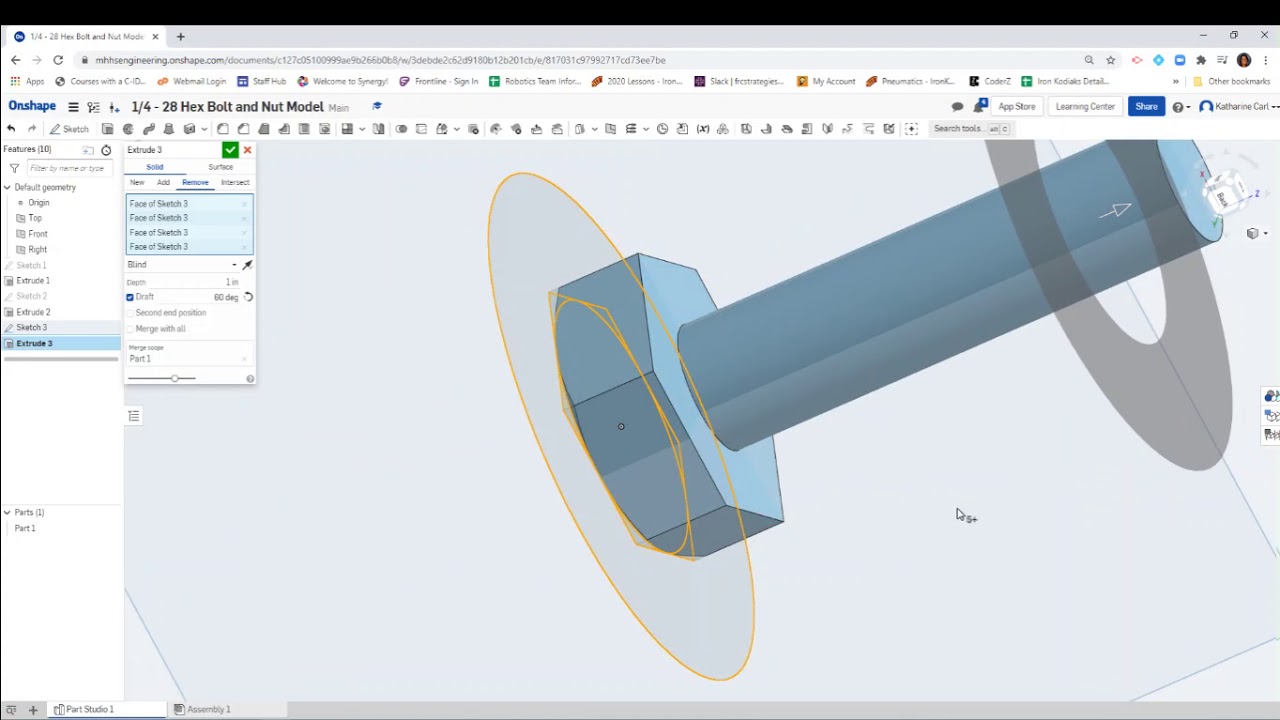Click the Undo arrow in toolbar
The width and height of the screenshot is (1280, 720).
pyautogui.click(x=11, y=129)
